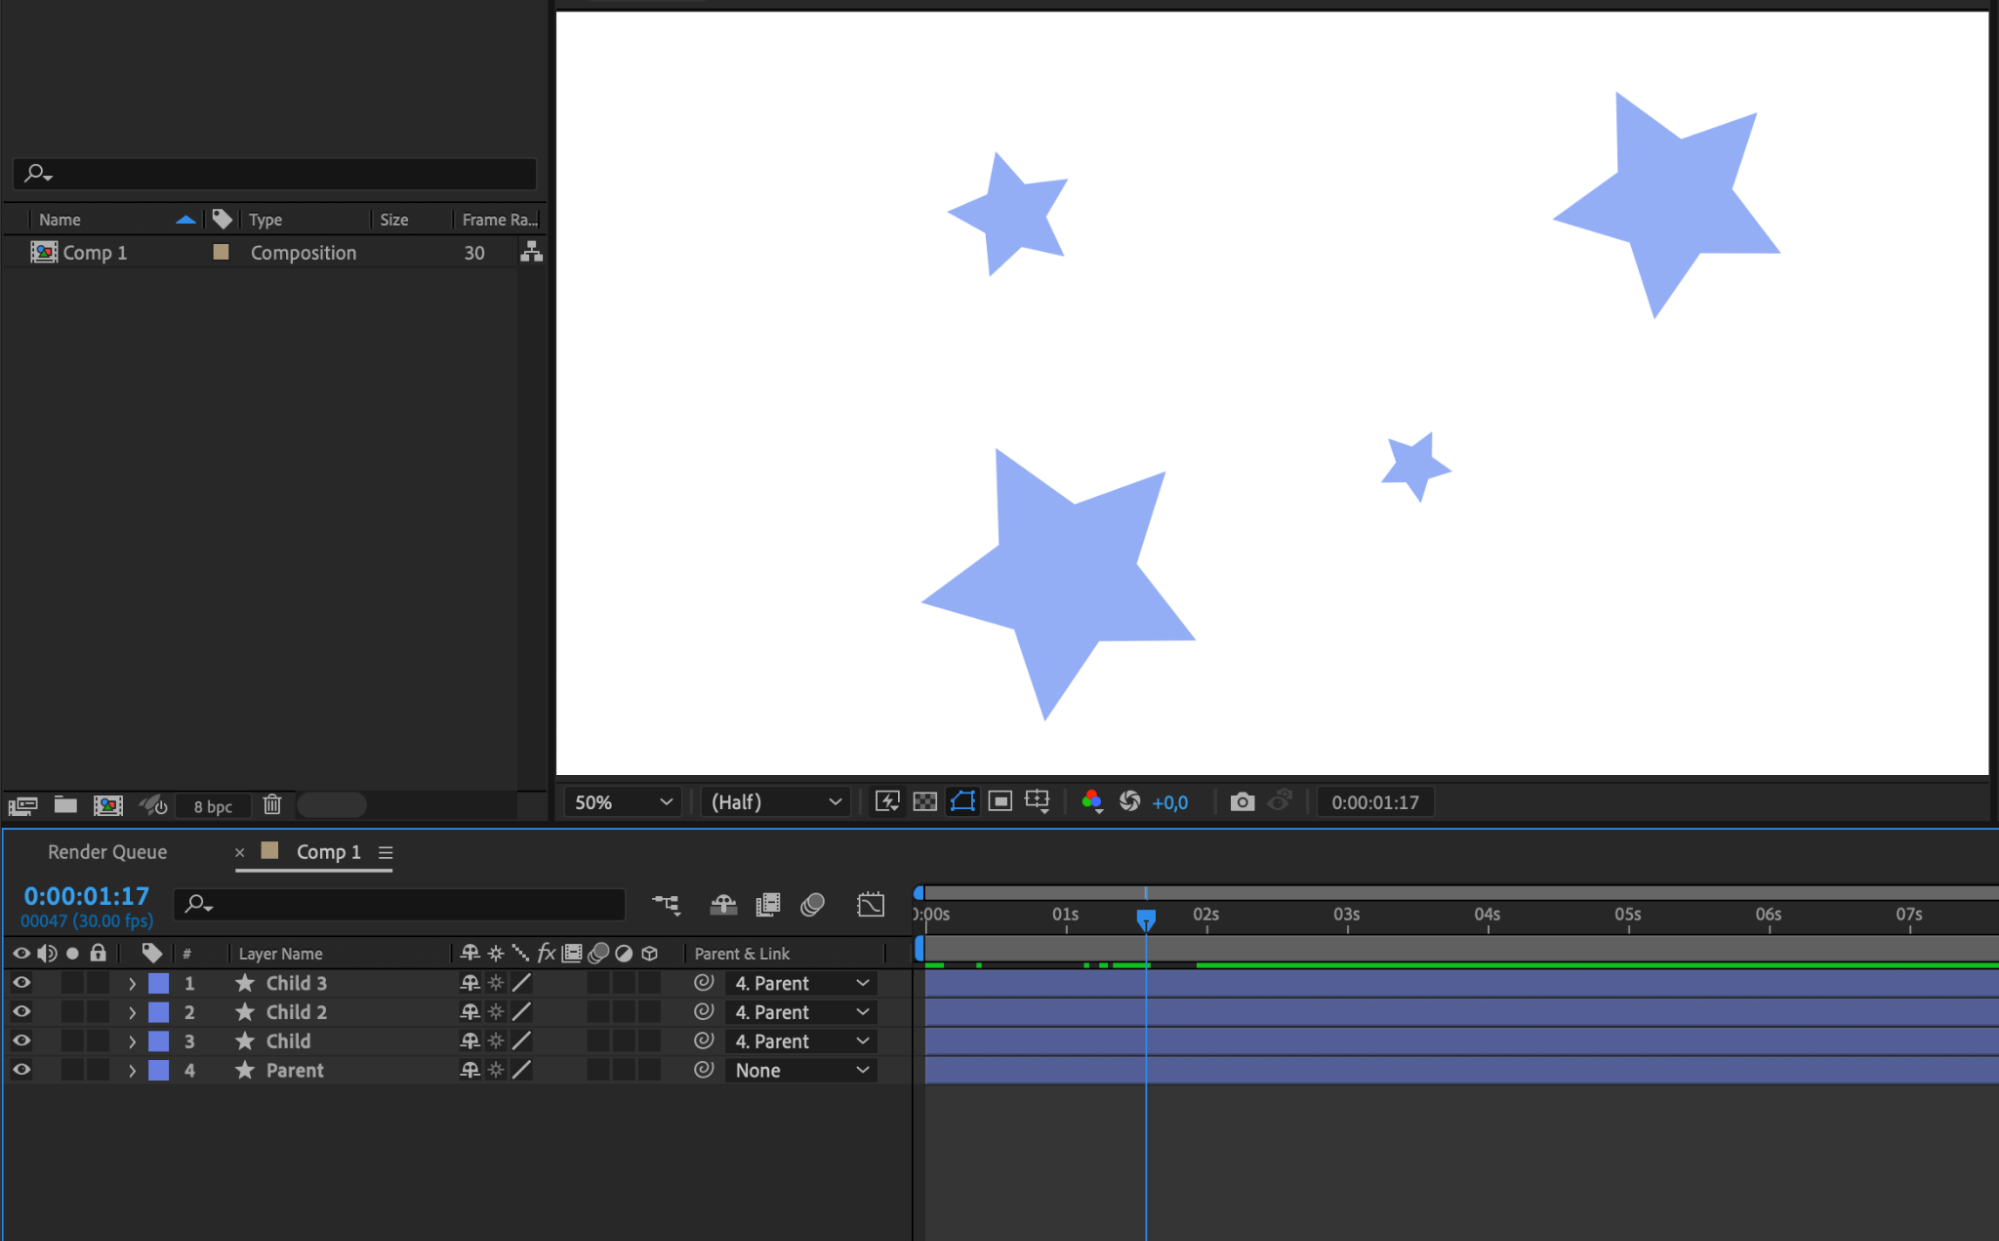The width and height of the screenshot is (1999, 1241).
Task: Click the Child 3 layer color label
Action: (x=158, y=983)
